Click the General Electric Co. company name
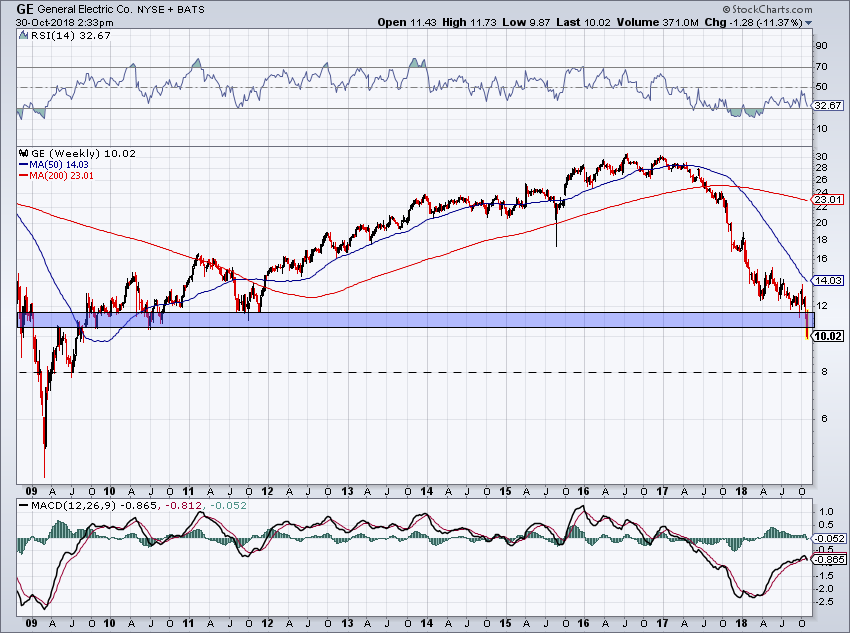 tap(85, 9)
